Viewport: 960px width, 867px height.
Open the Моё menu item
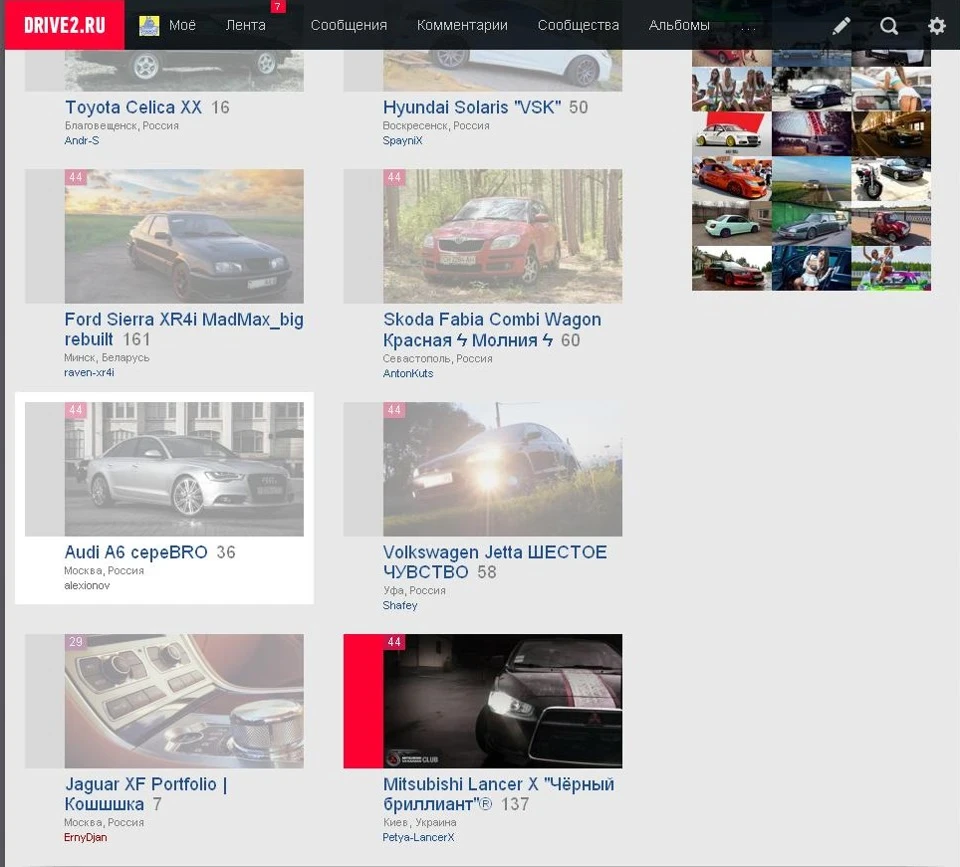[182, 26]
